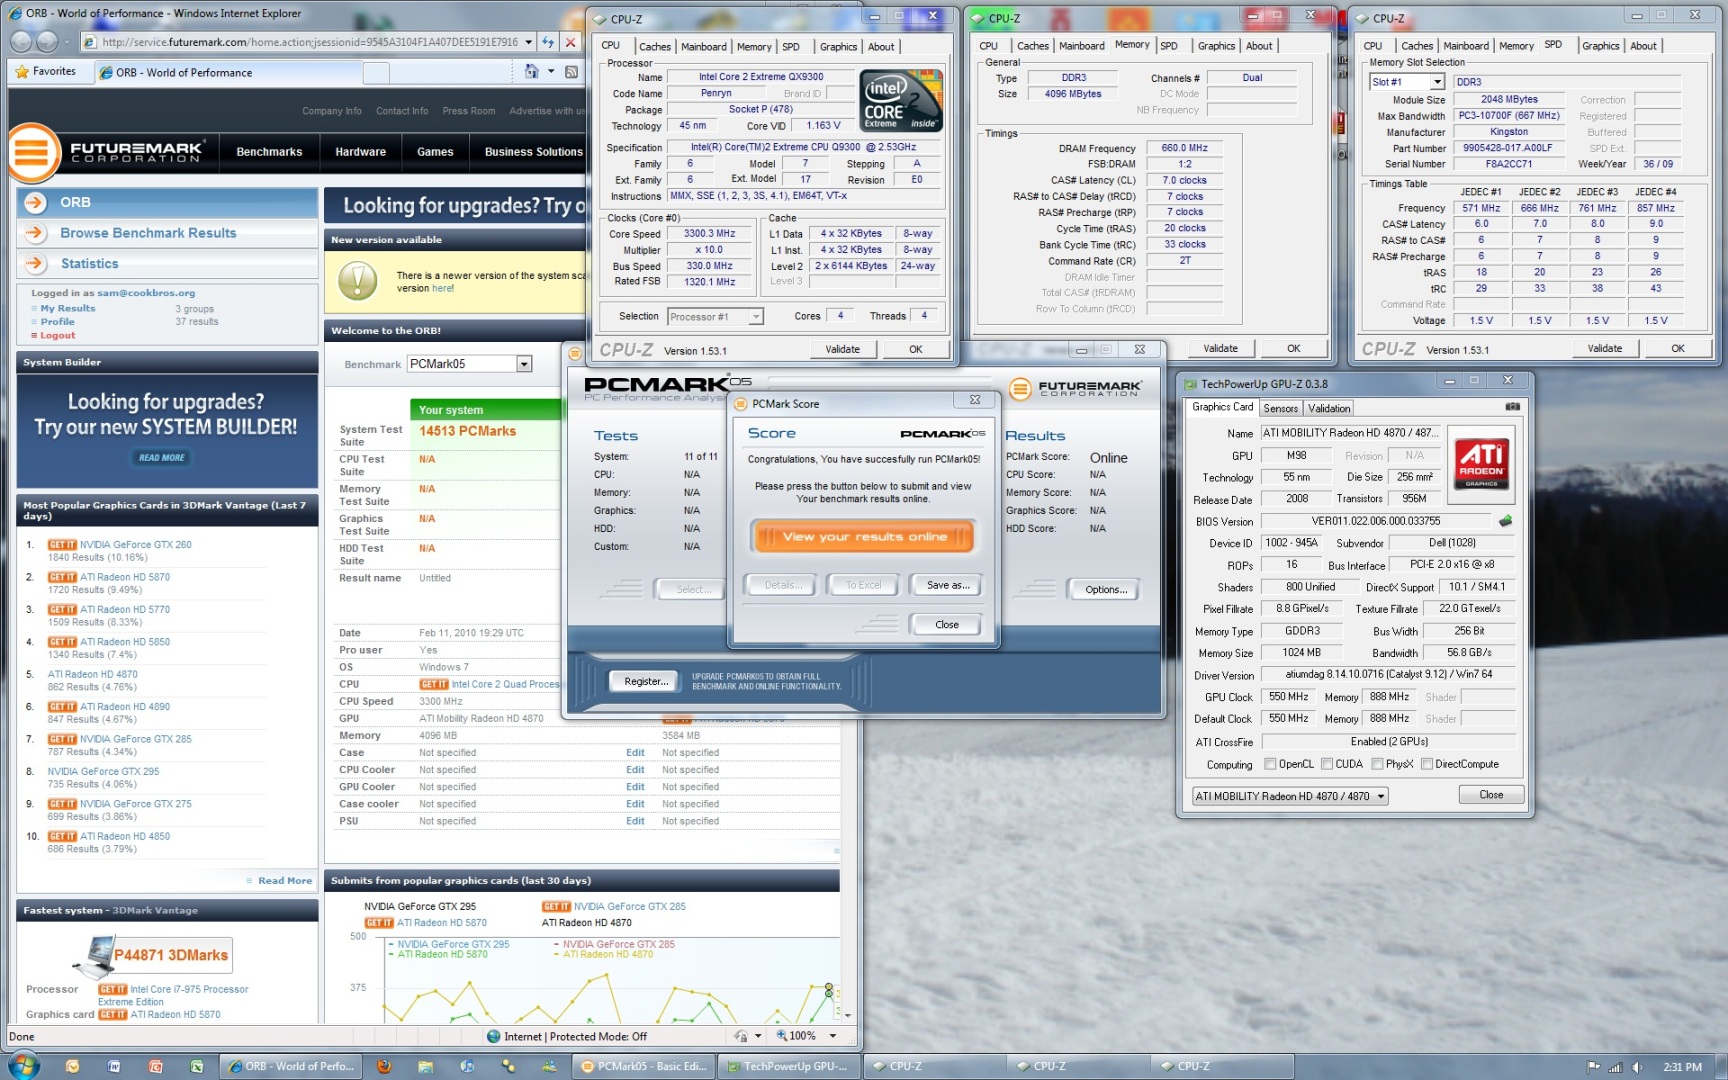The height and width of the screenshot is (1080, 1728).
Task: Launch Firefox from the taskbar
Action: point(383,1066)
